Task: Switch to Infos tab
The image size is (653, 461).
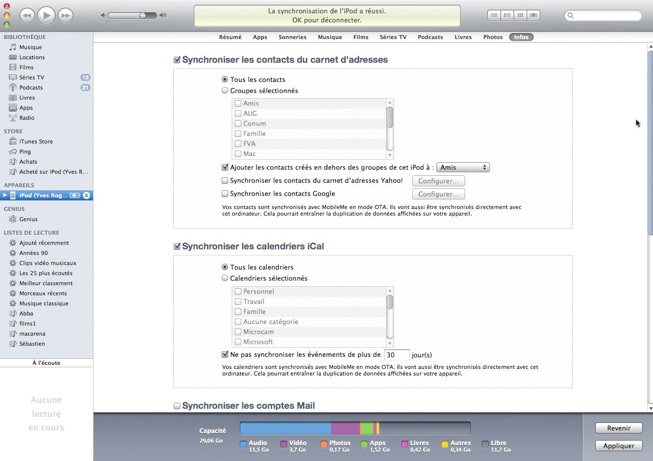Action: pyautogui.click(x=521, y=37)
